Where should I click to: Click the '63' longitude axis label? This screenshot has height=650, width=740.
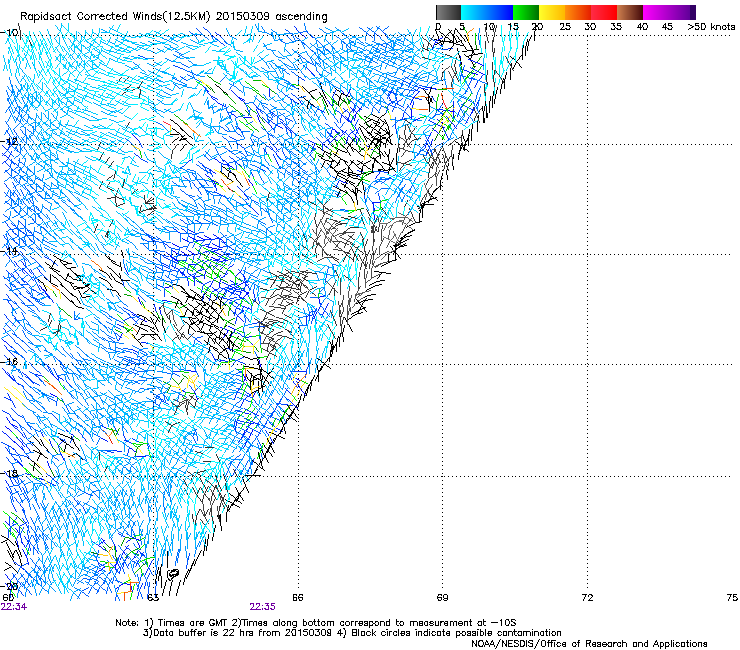pos(152,598)
